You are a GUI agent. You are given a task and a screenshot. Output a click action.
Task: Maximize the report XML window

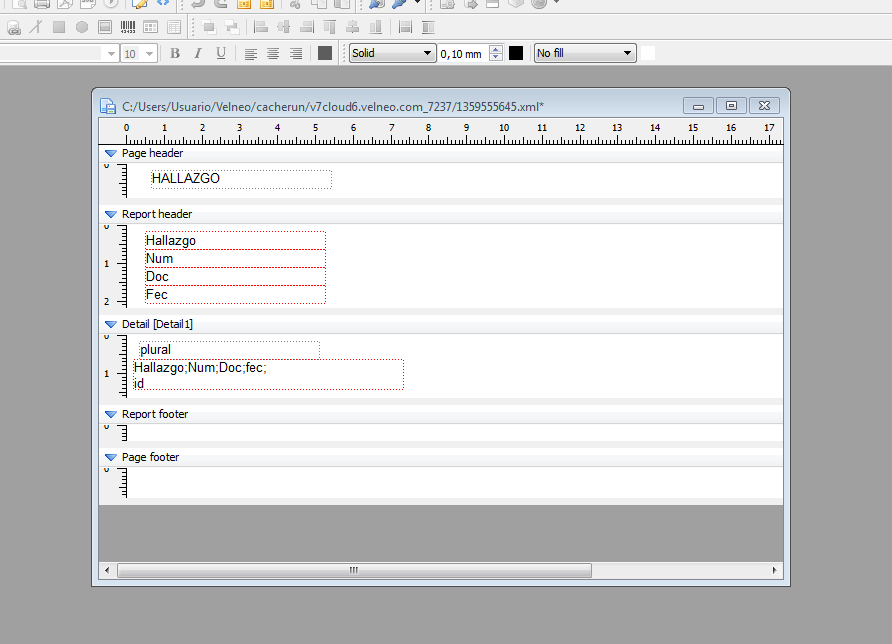click(732, 106)
